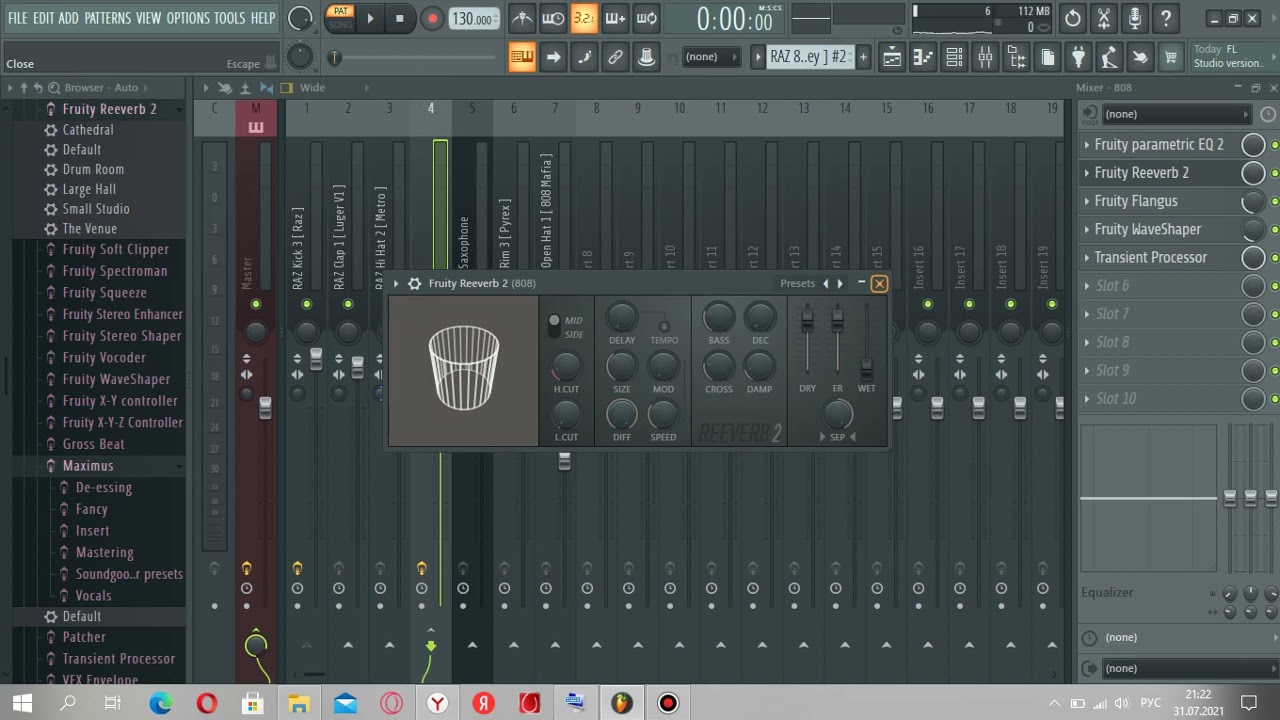Stop playback with the Stop button
Image resolution: width=1280 pixels, height=720 pixels.
(400, 18)
